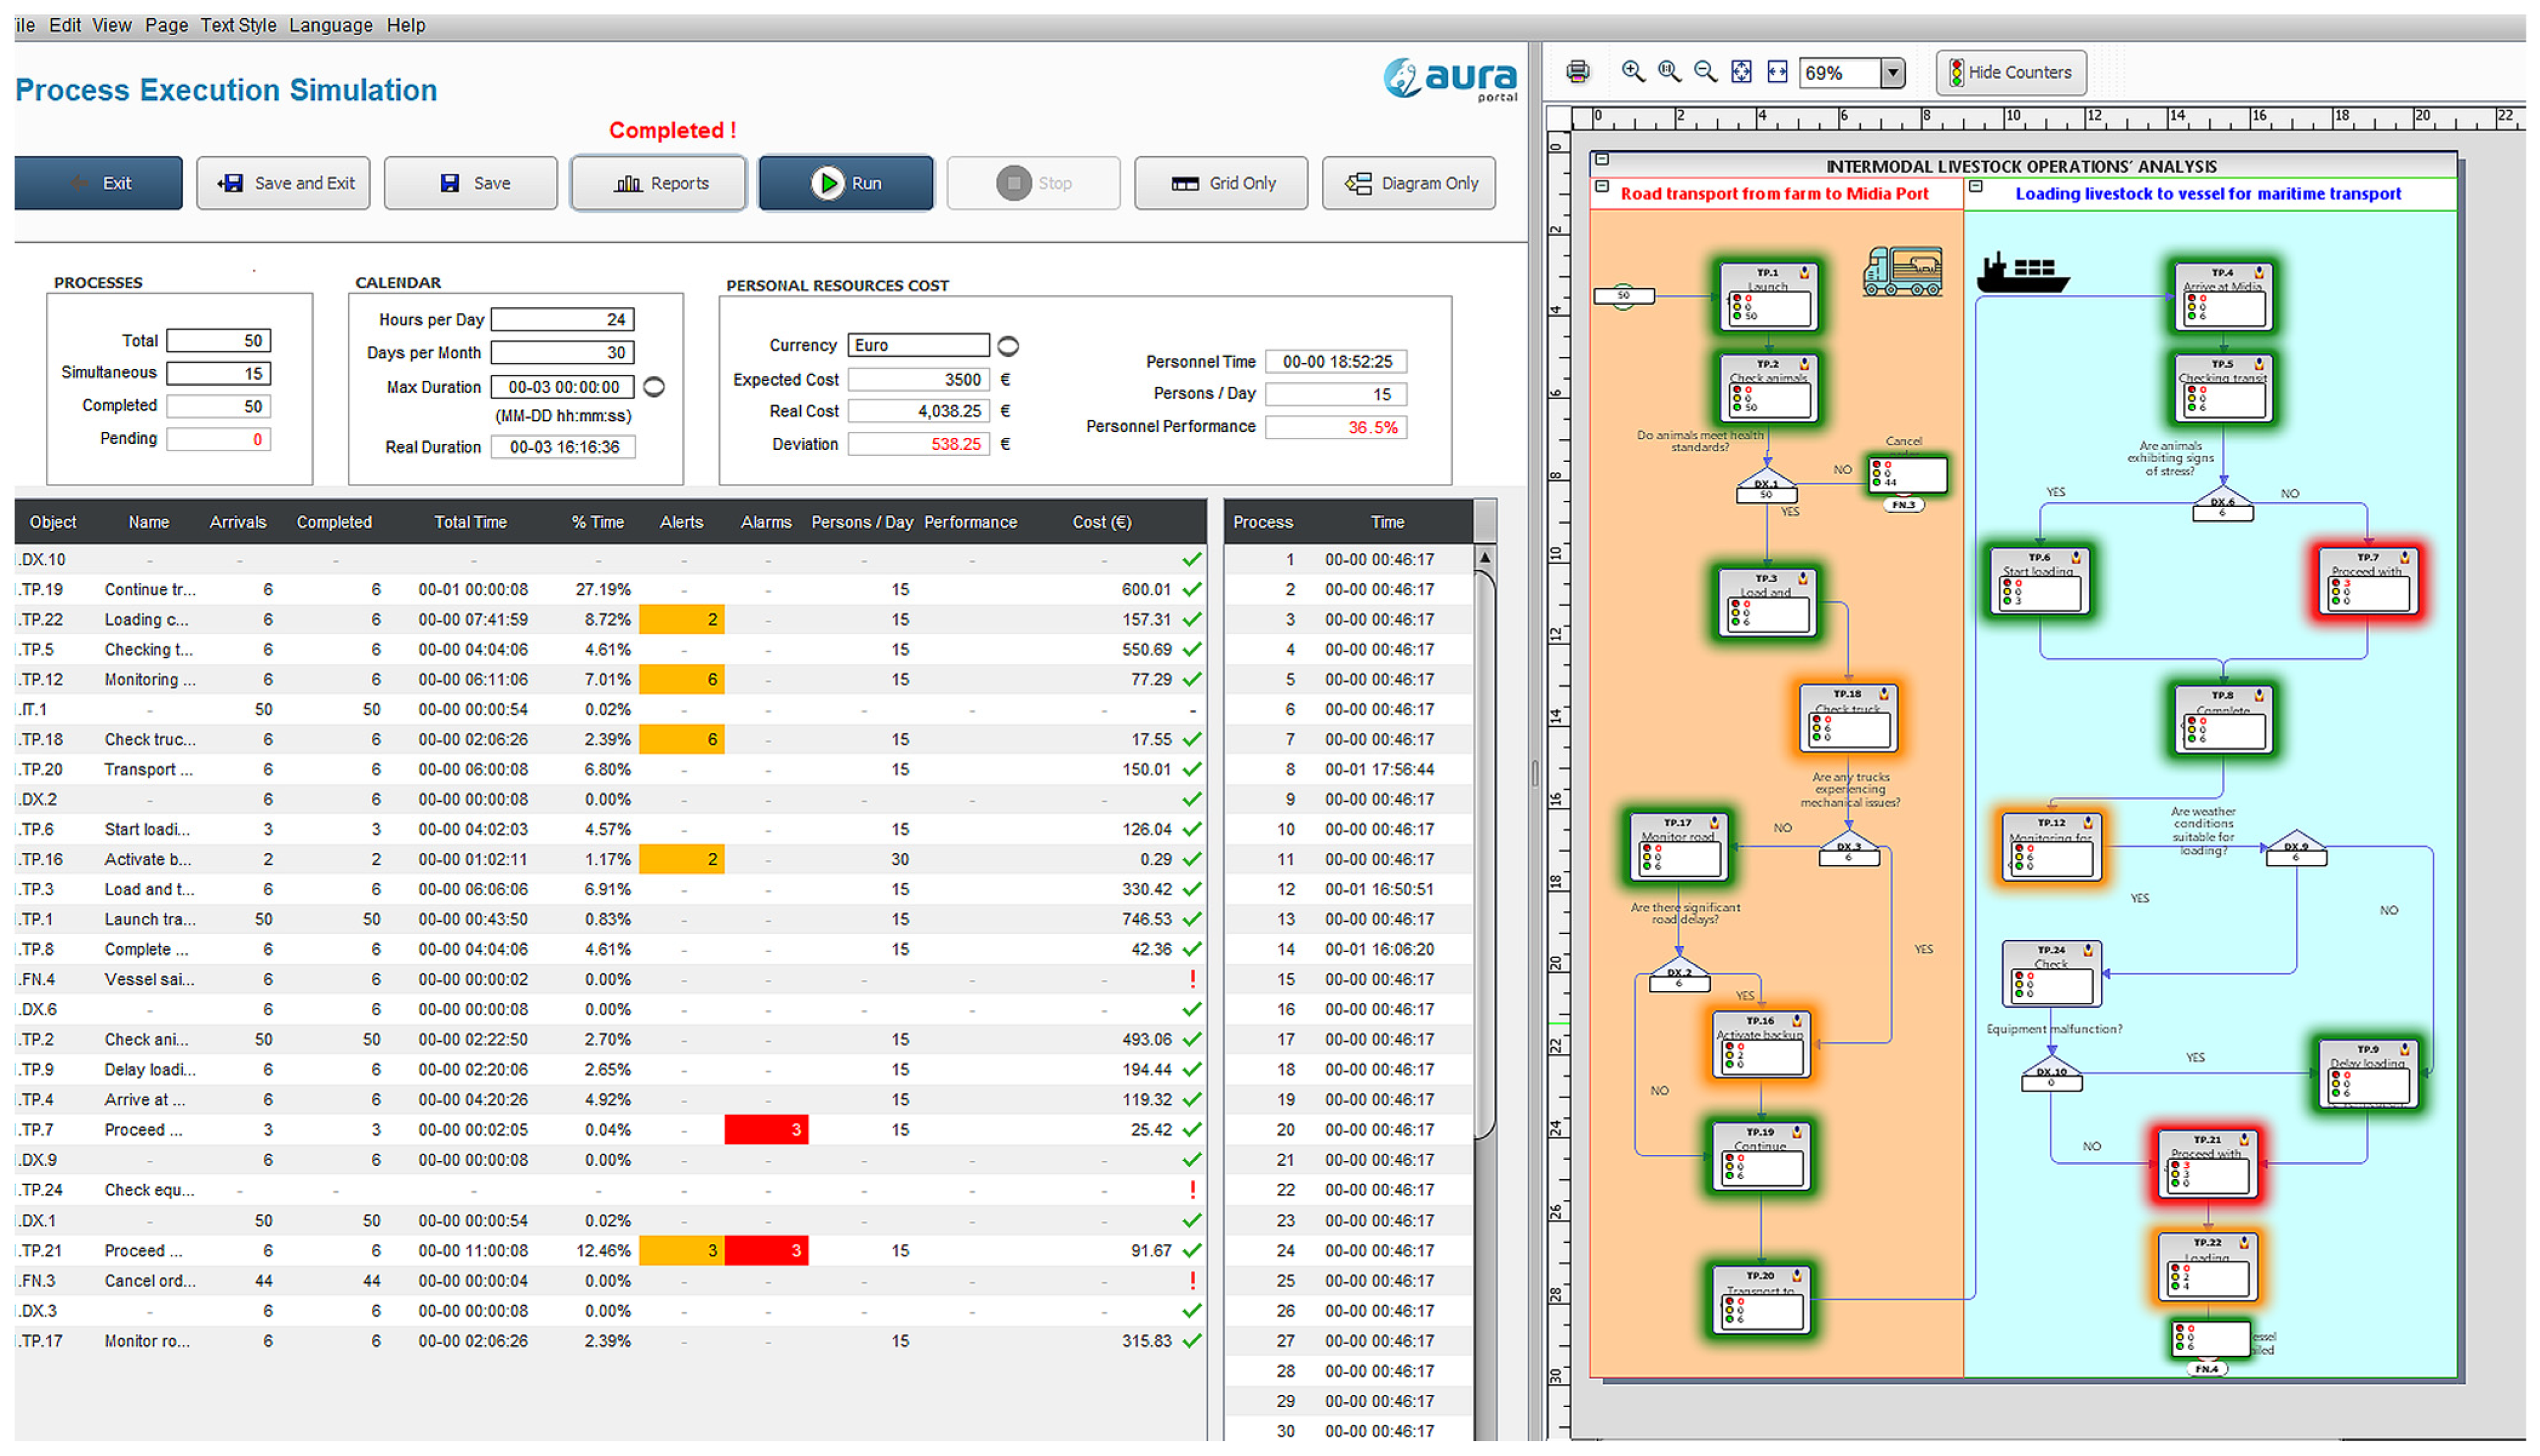Collapse the Loading livestock to vessel lane
Viewport: 2540px width, 1456px height.
click(x=1976, y=187)
